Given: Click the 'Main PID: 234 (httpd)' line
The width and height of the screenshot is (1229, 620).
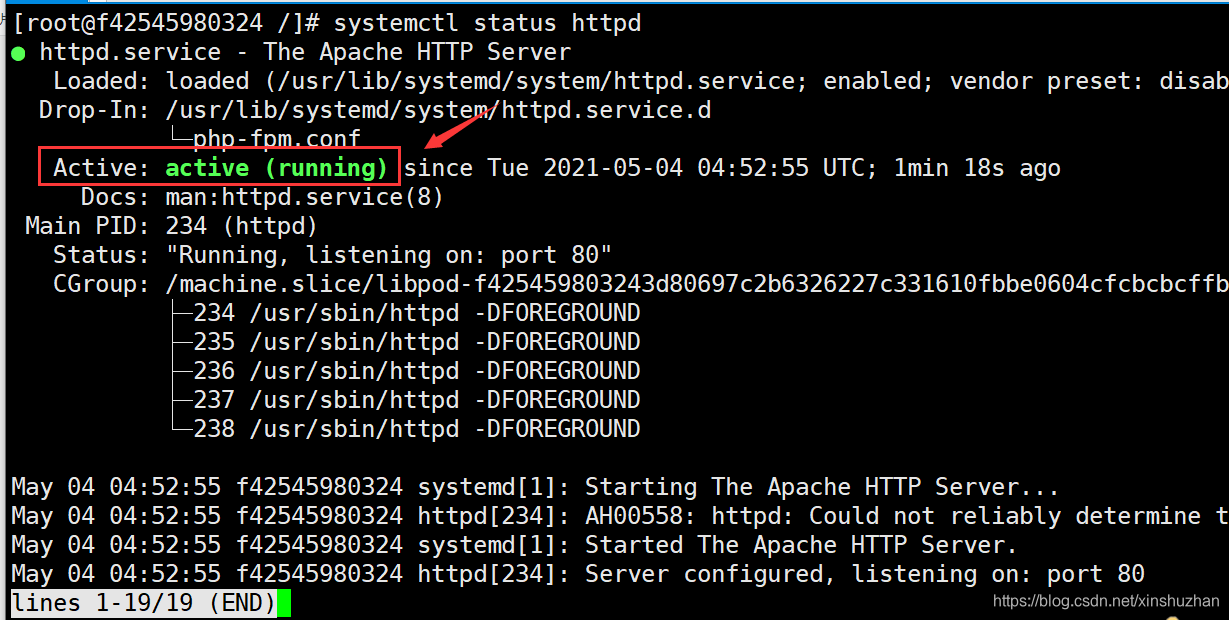Looking at the screenshot, I should pyautogui.click(x=171, y=226).
